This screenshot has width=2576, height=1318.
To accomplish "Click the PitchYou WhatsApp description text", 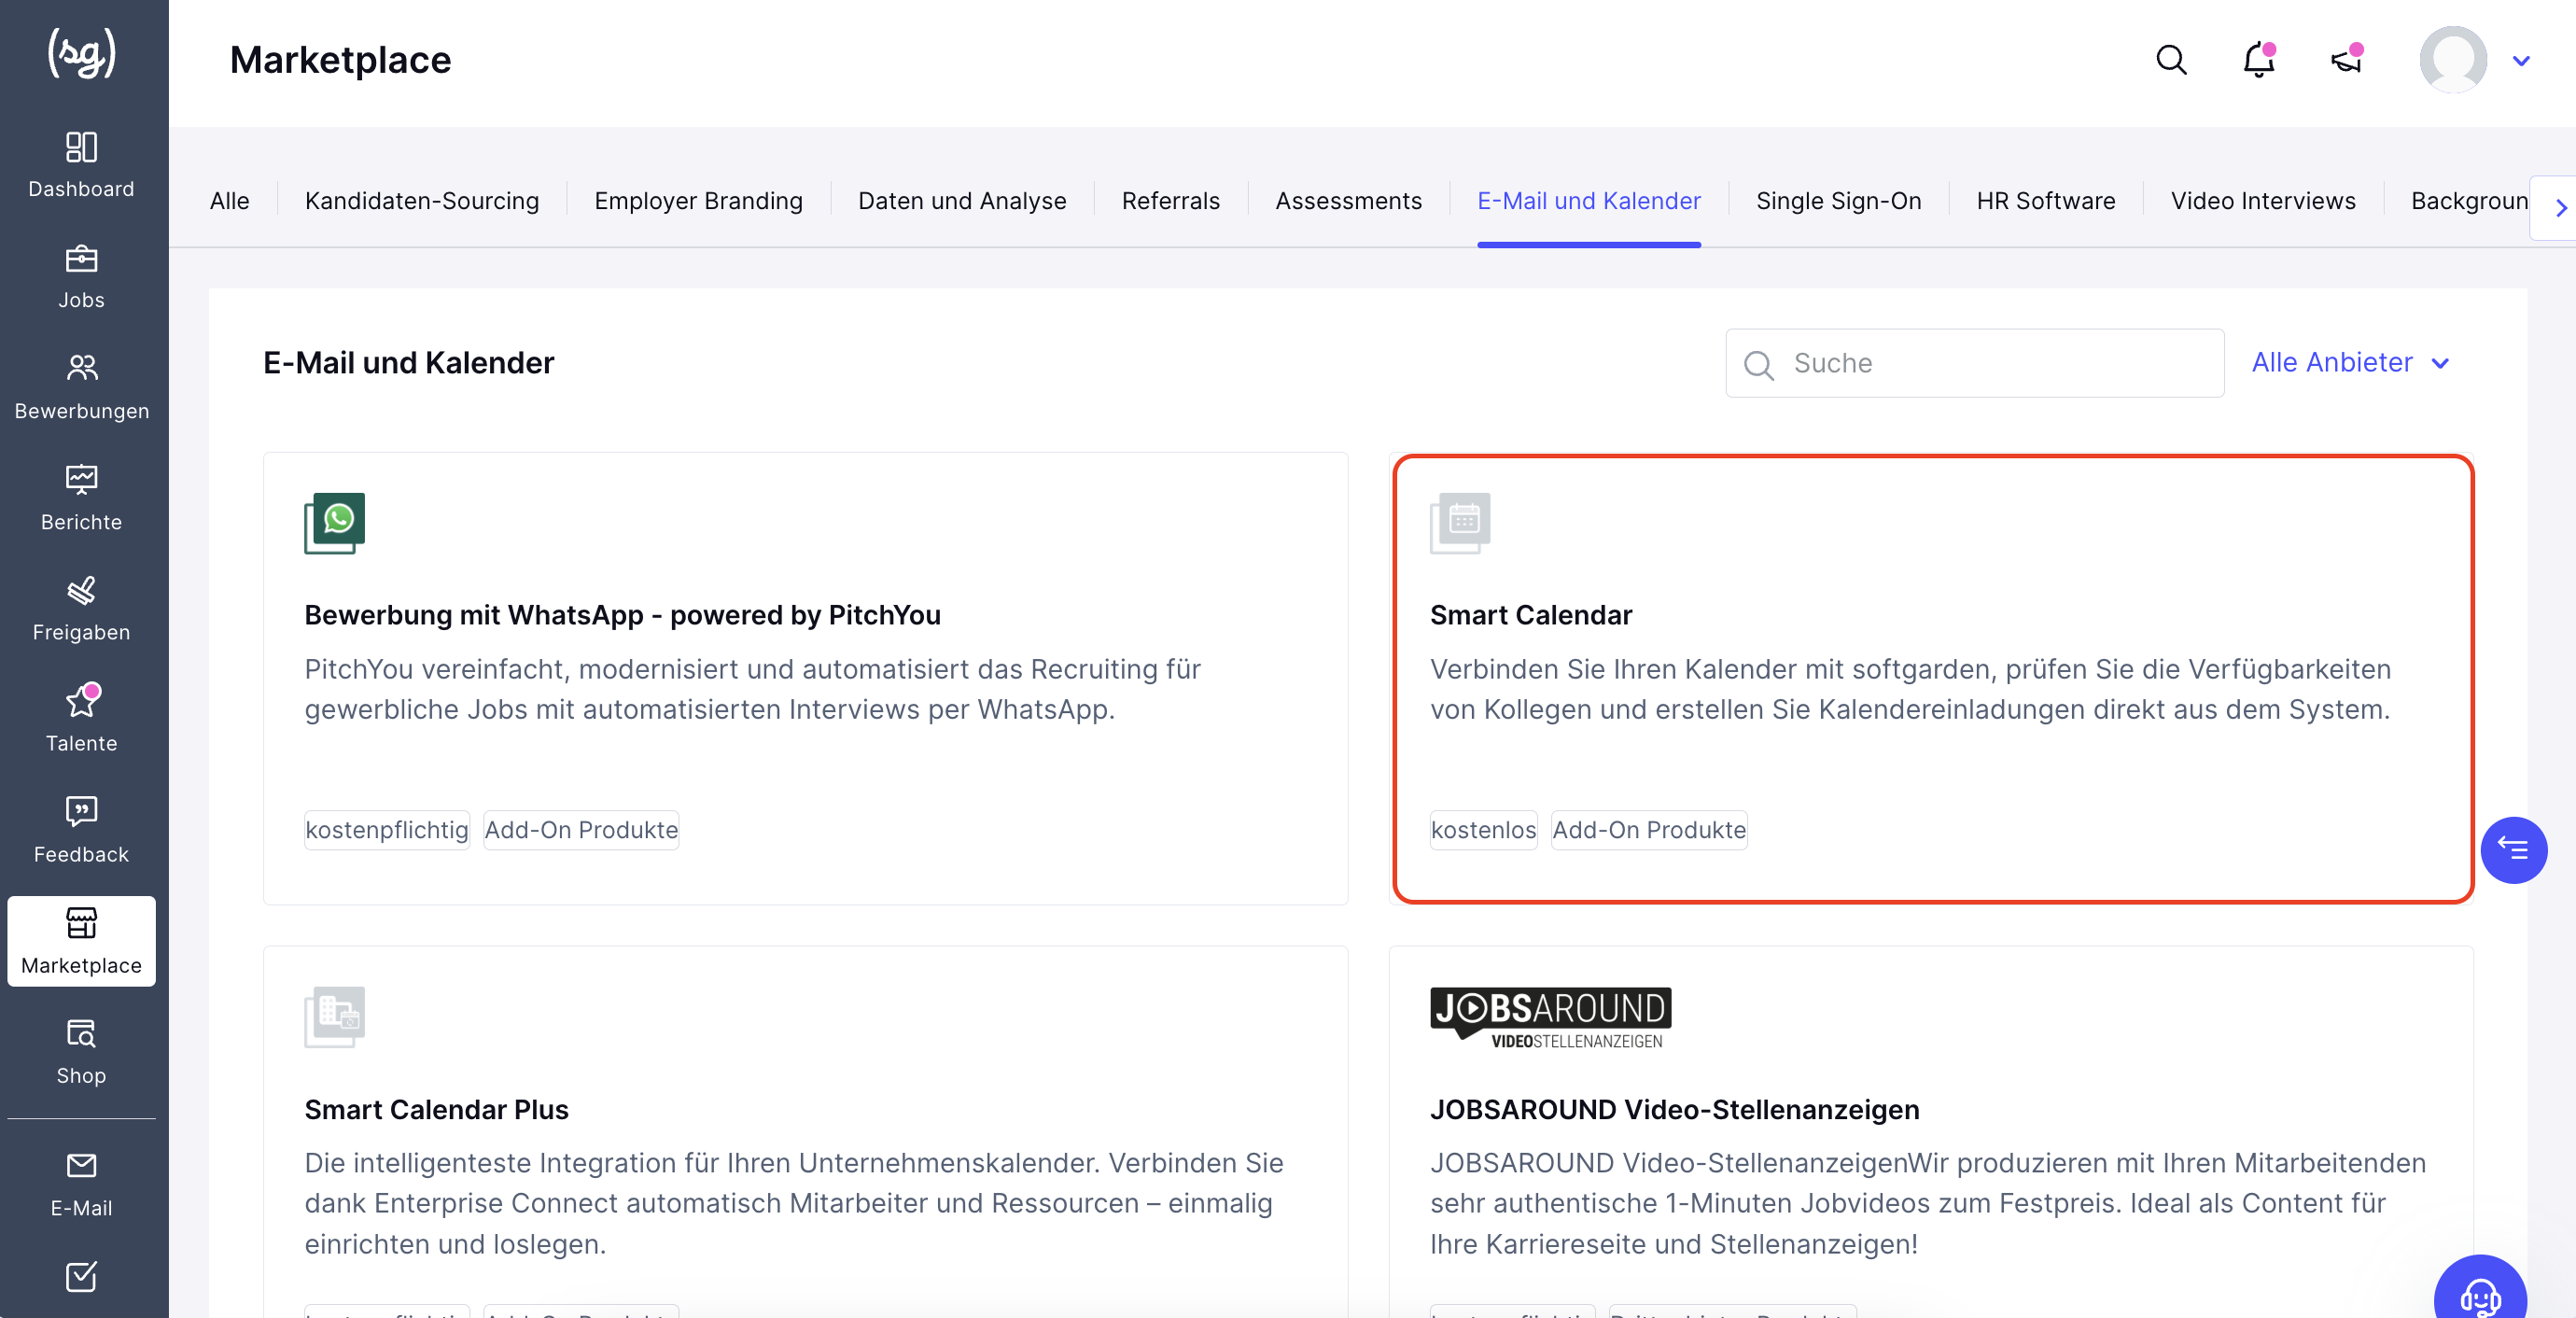I will click(x=752, y=689).
